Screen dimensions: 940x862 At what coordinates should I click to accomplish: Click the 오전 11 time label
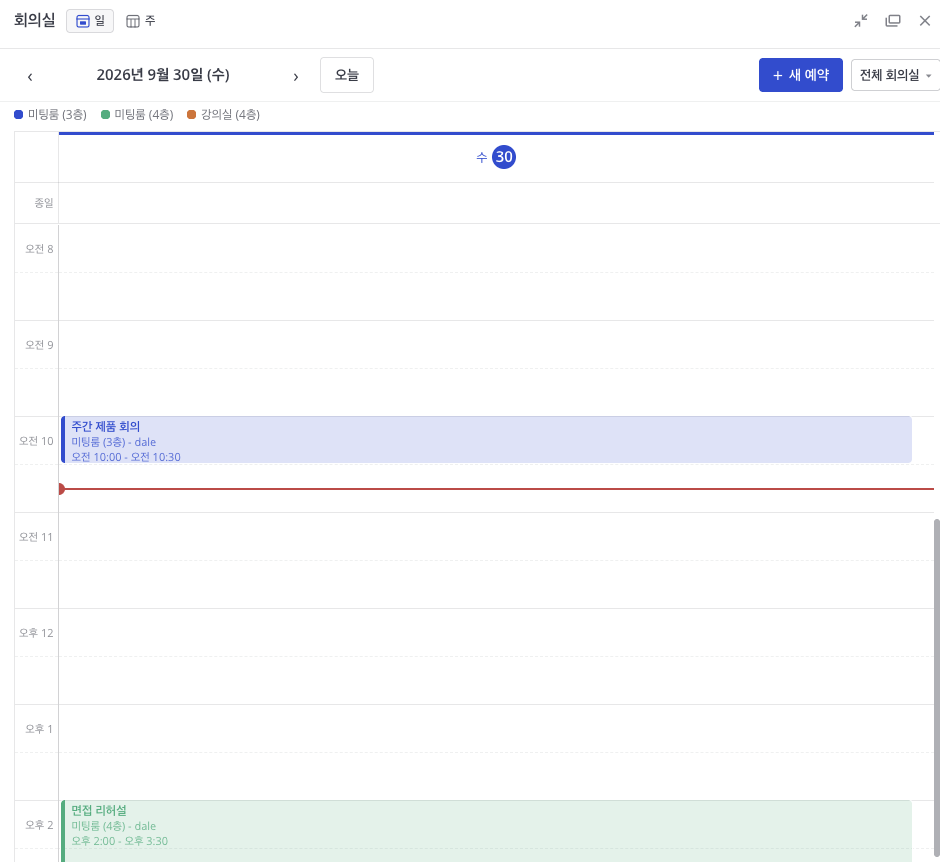click(36, 537)
